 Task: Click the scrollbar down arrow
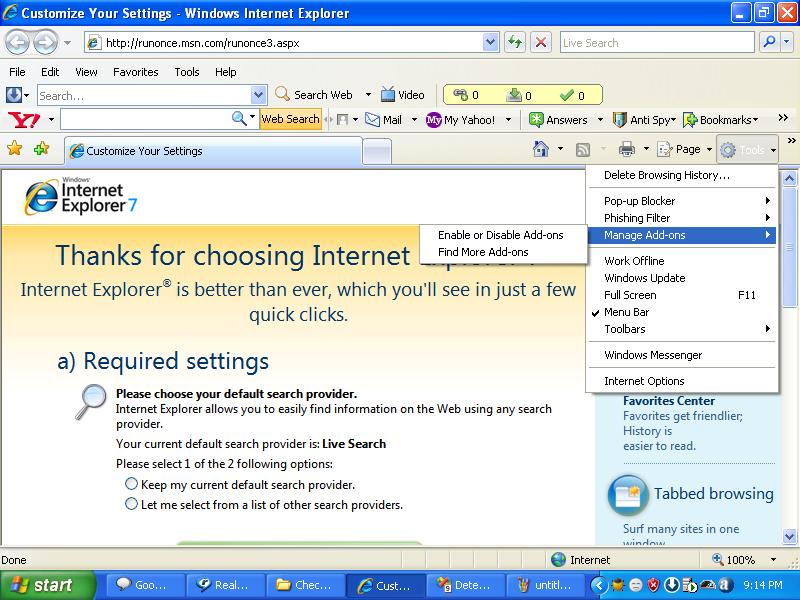point(789,536)
